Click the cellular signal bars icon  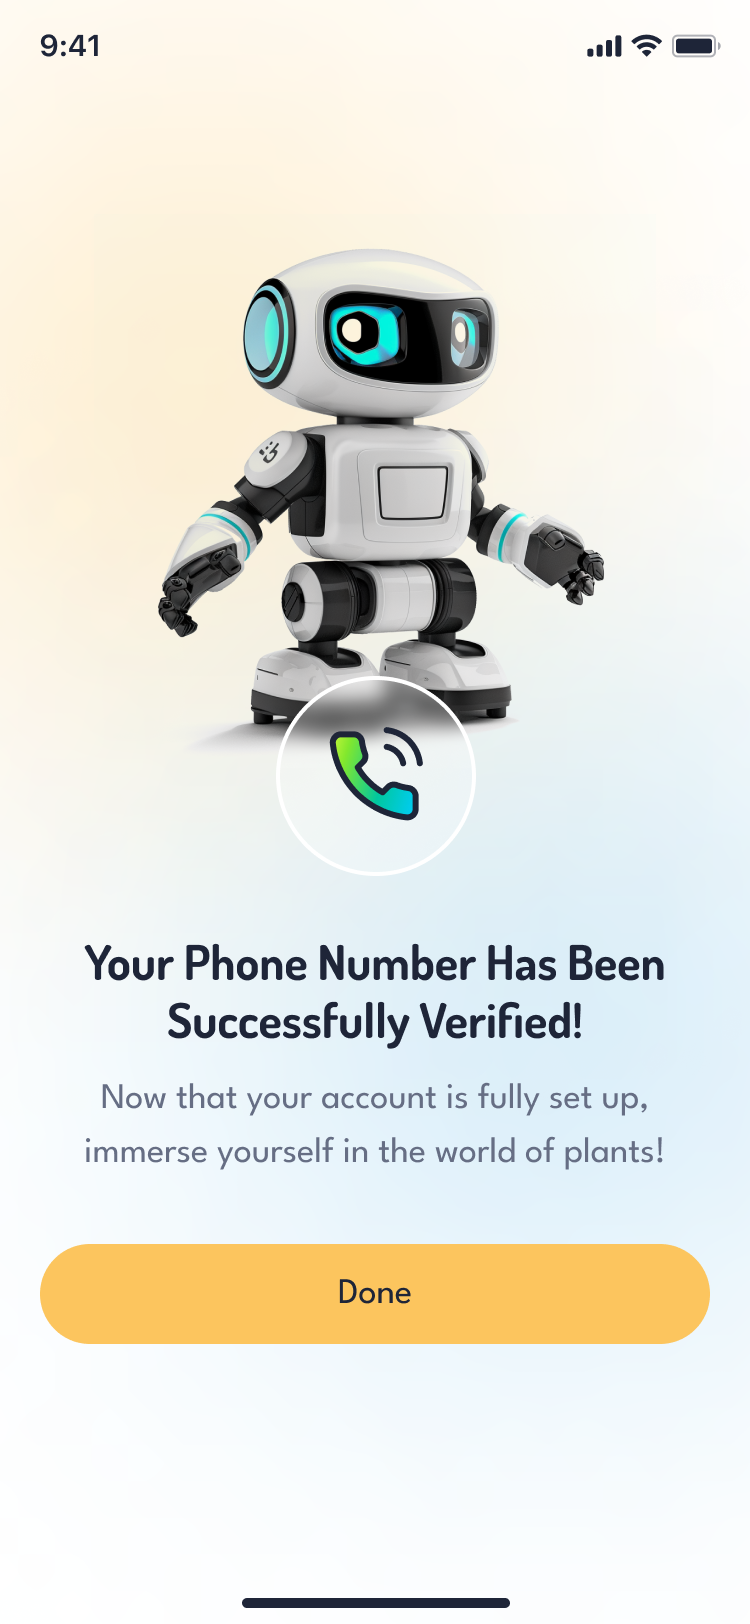tap(604, 47)
